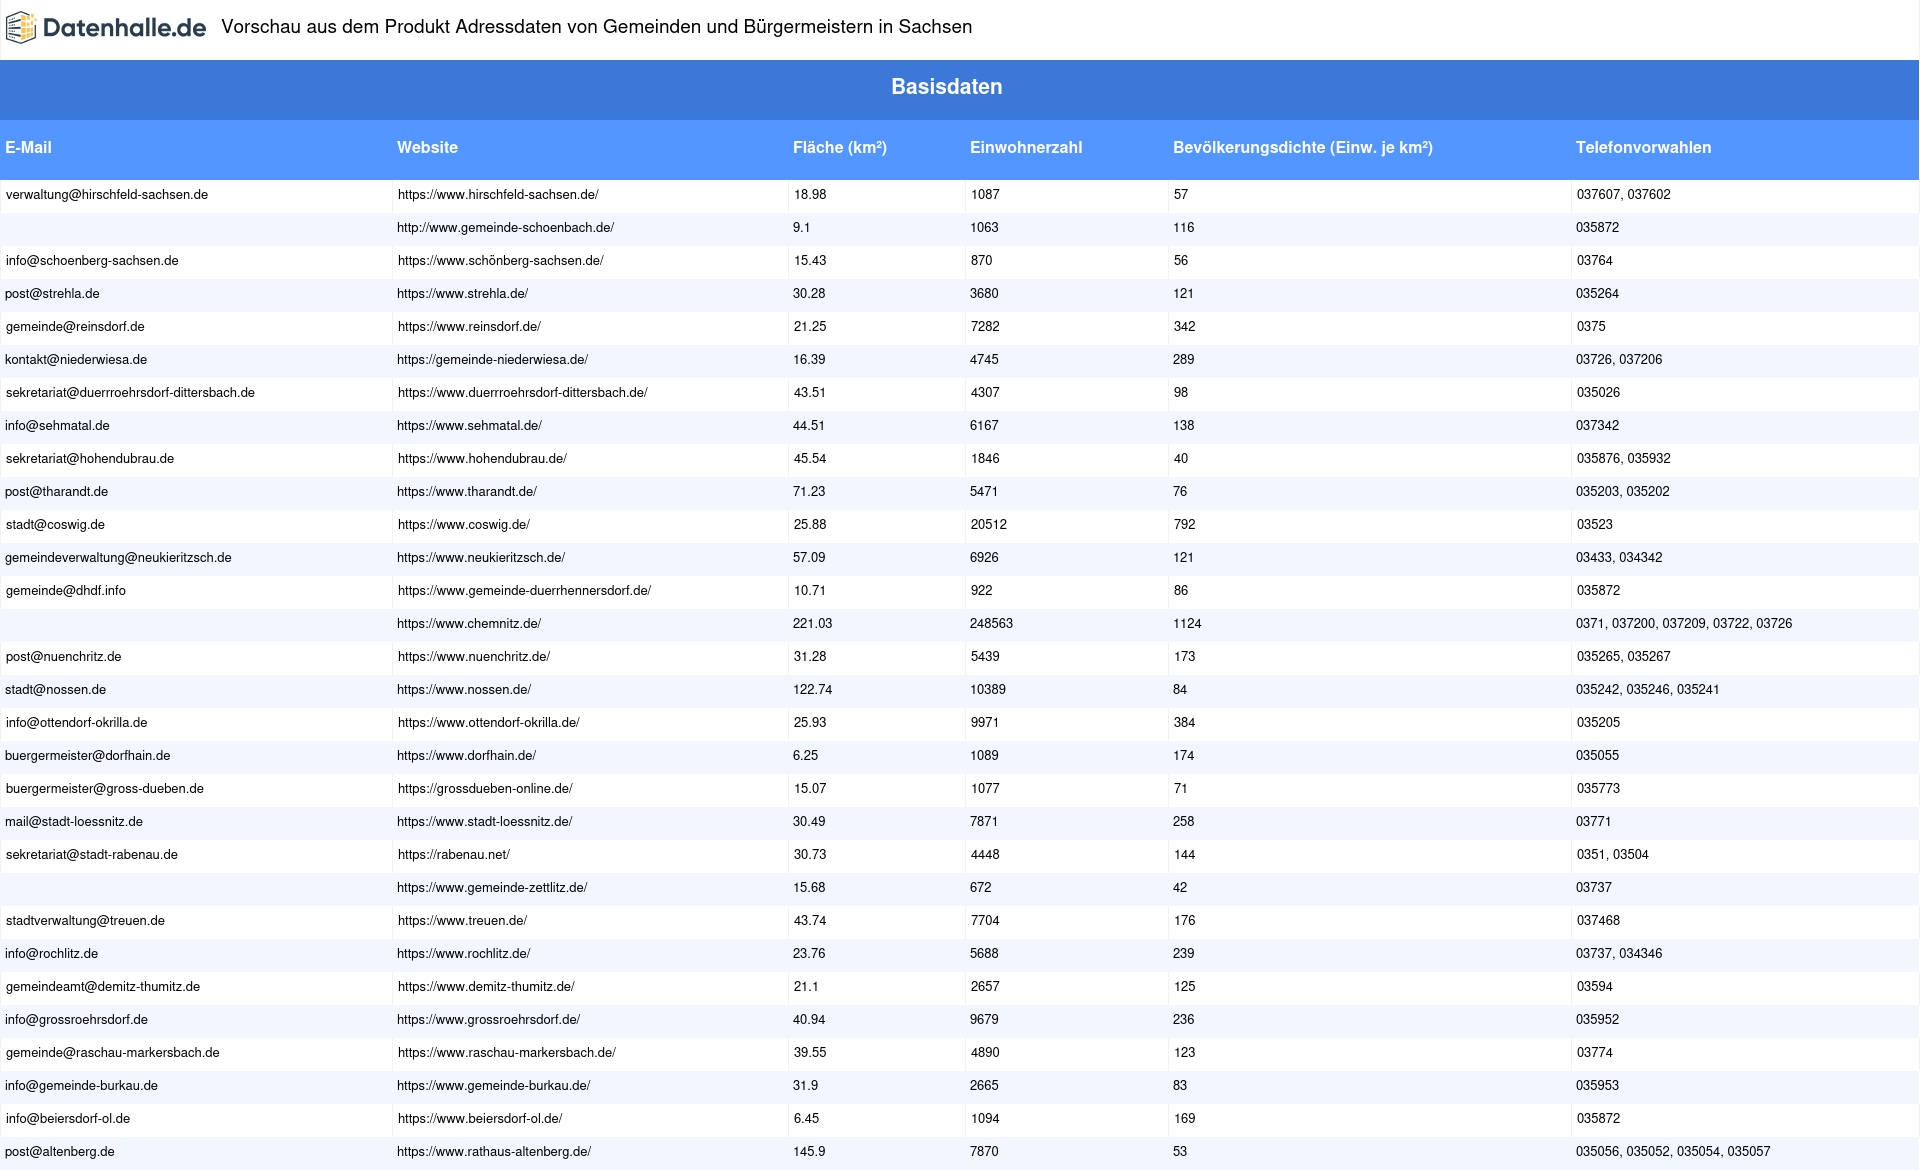Click email post@nuenchritz.de
Viewport: 1920px width, 1170px height.
tap(63, 657)
